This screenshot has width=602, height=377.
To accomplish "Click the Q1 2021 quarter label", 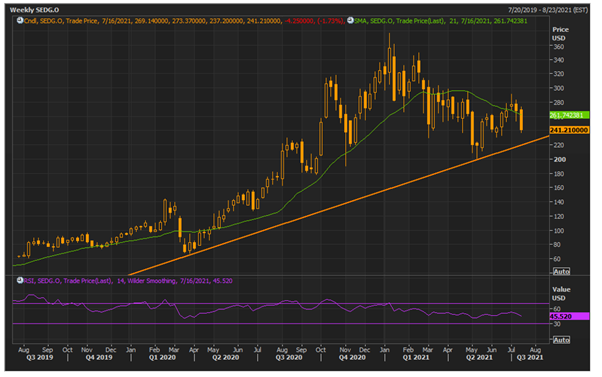I will click(x=416, y=357).
